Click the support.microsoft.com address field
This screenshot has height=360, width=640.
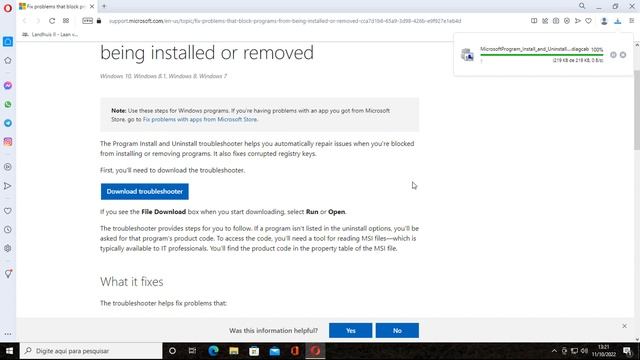coord(285,21)
